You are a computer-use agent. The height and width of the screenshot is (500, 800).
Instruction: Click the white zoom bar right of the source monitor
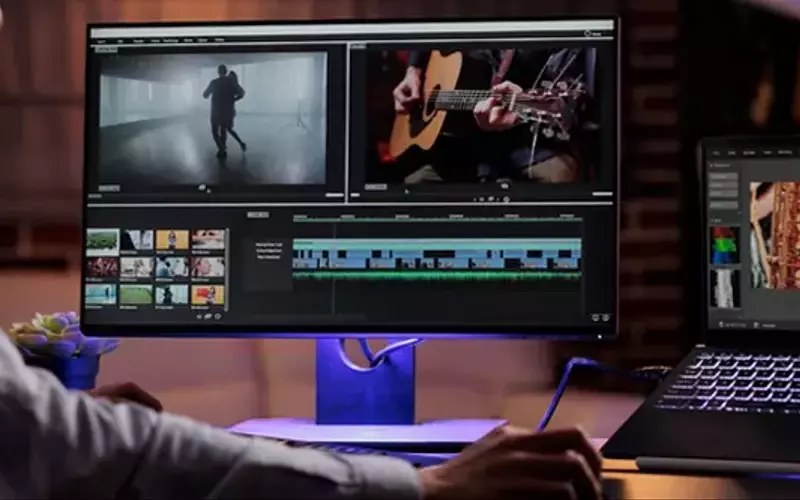(334, 195)
